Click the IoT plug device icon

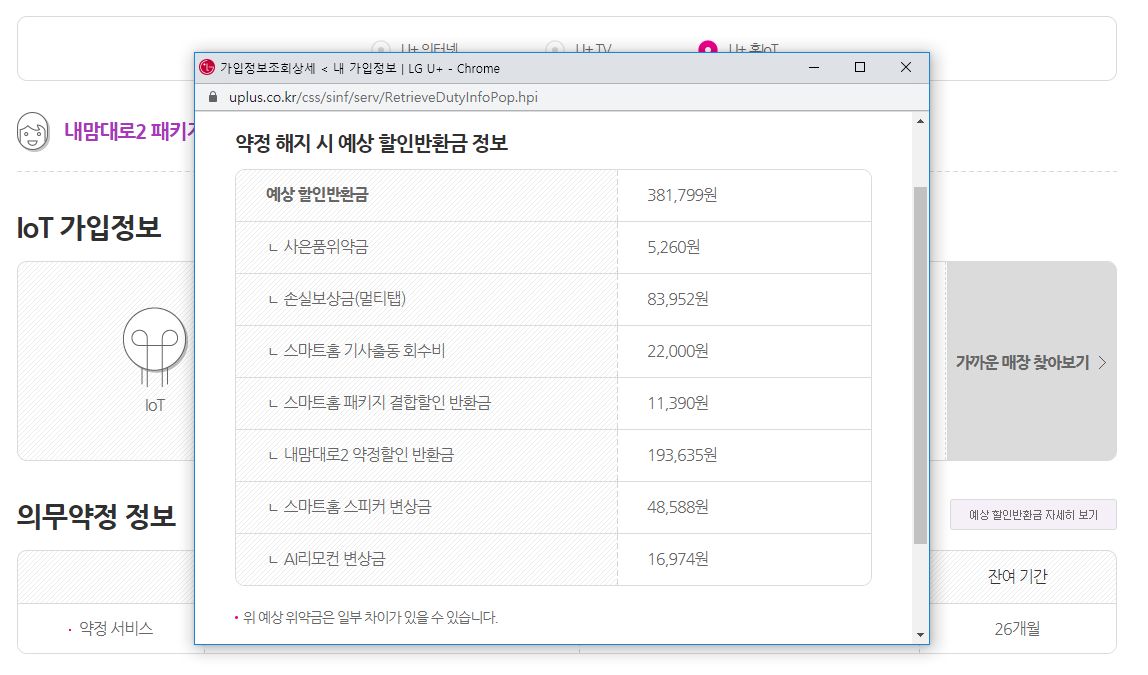tap(154, 345)
